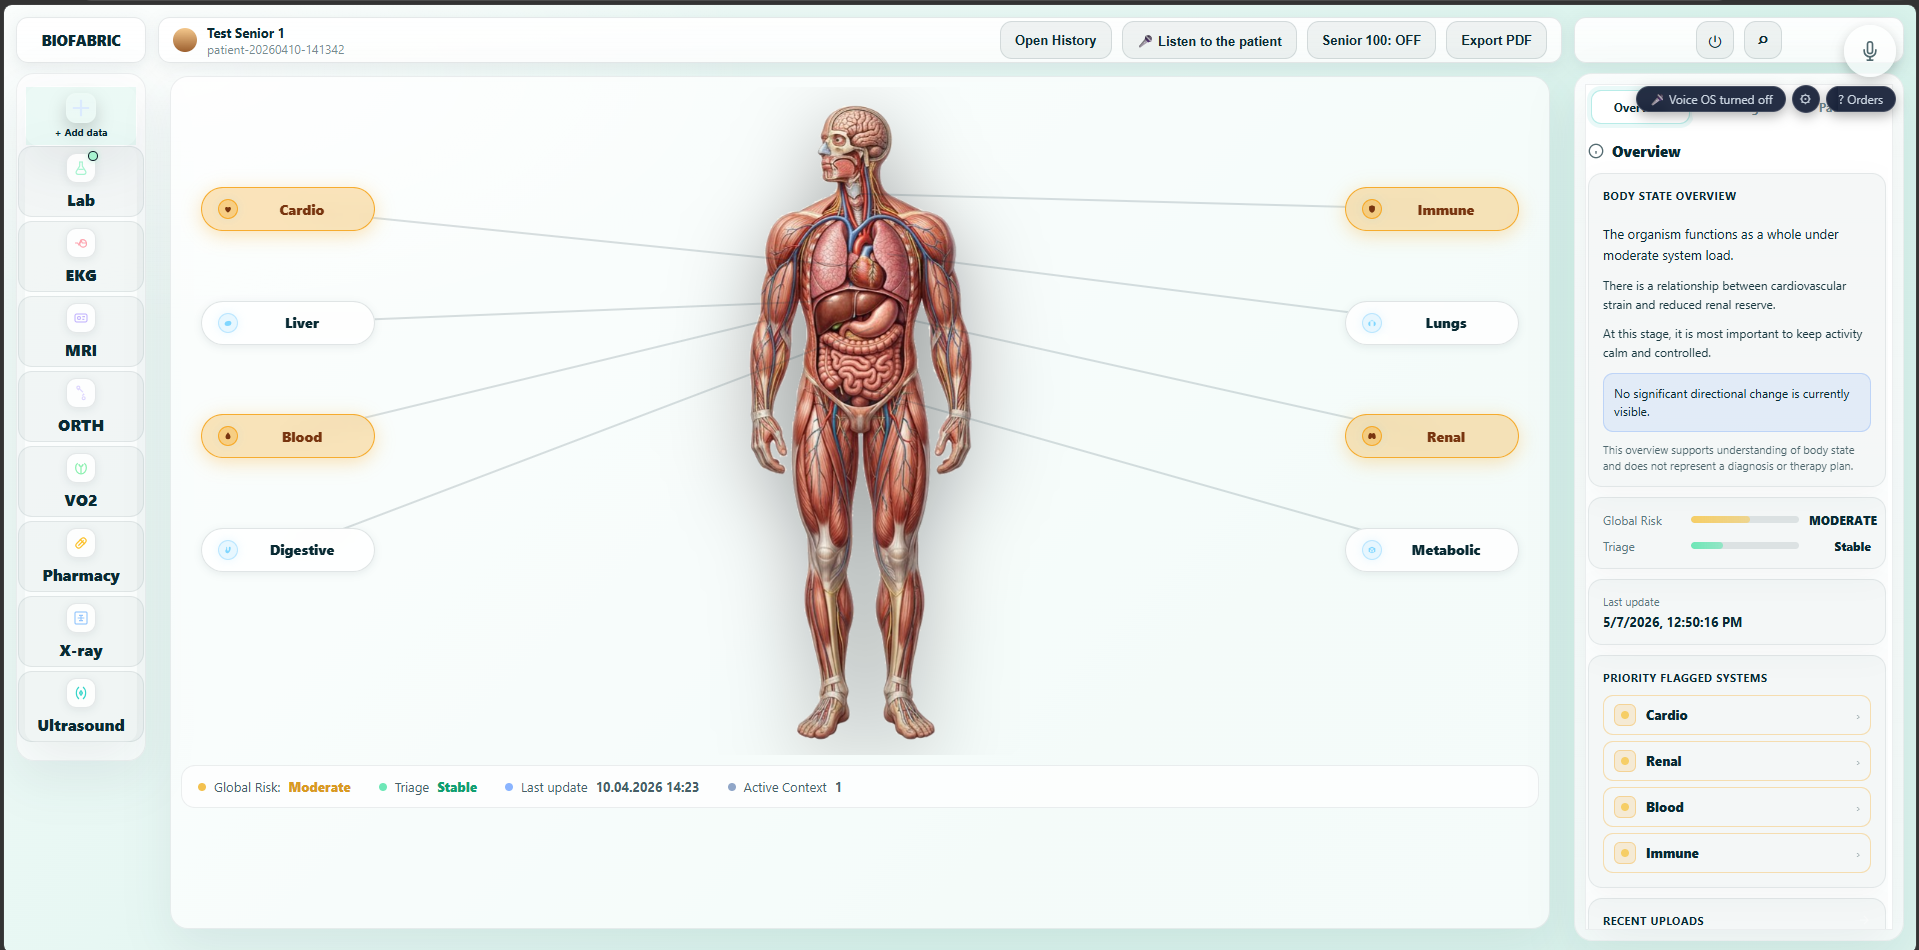Click the plus Add data icon
The image size is (1919, 950).
point(81,108)
